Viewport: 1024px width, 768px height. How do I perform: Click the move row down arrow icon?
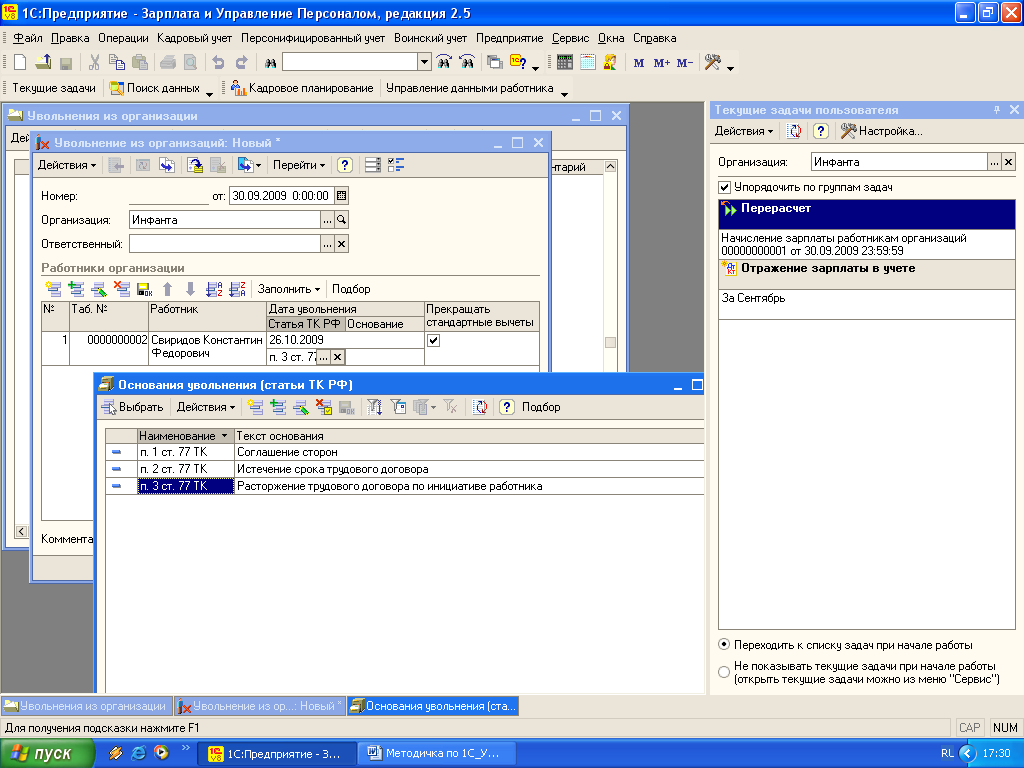coord(190,289)
